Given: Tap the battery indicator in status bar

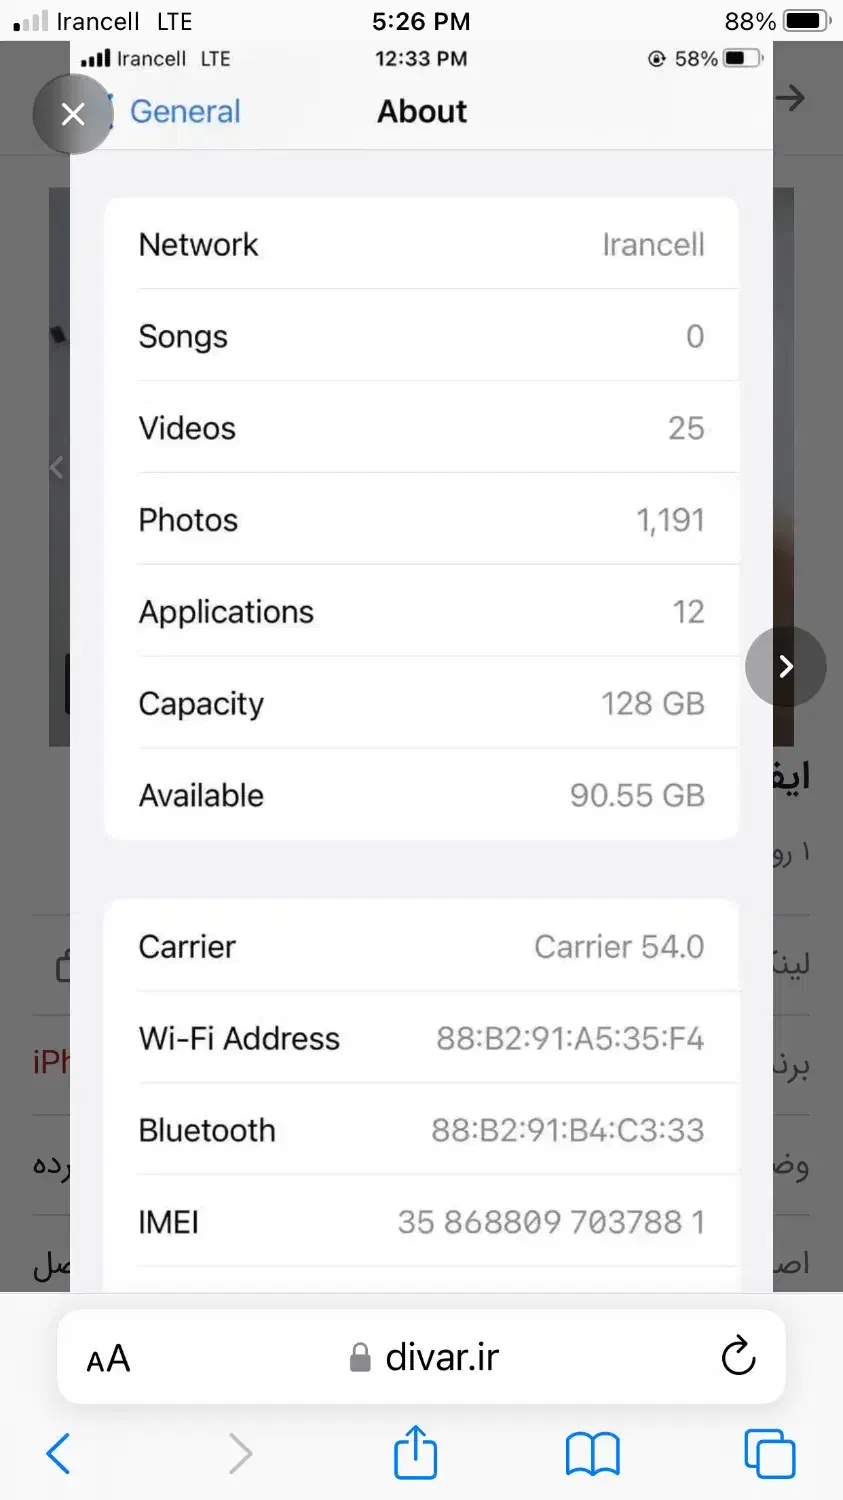Looking at the screenshot, I should point(808,21).
